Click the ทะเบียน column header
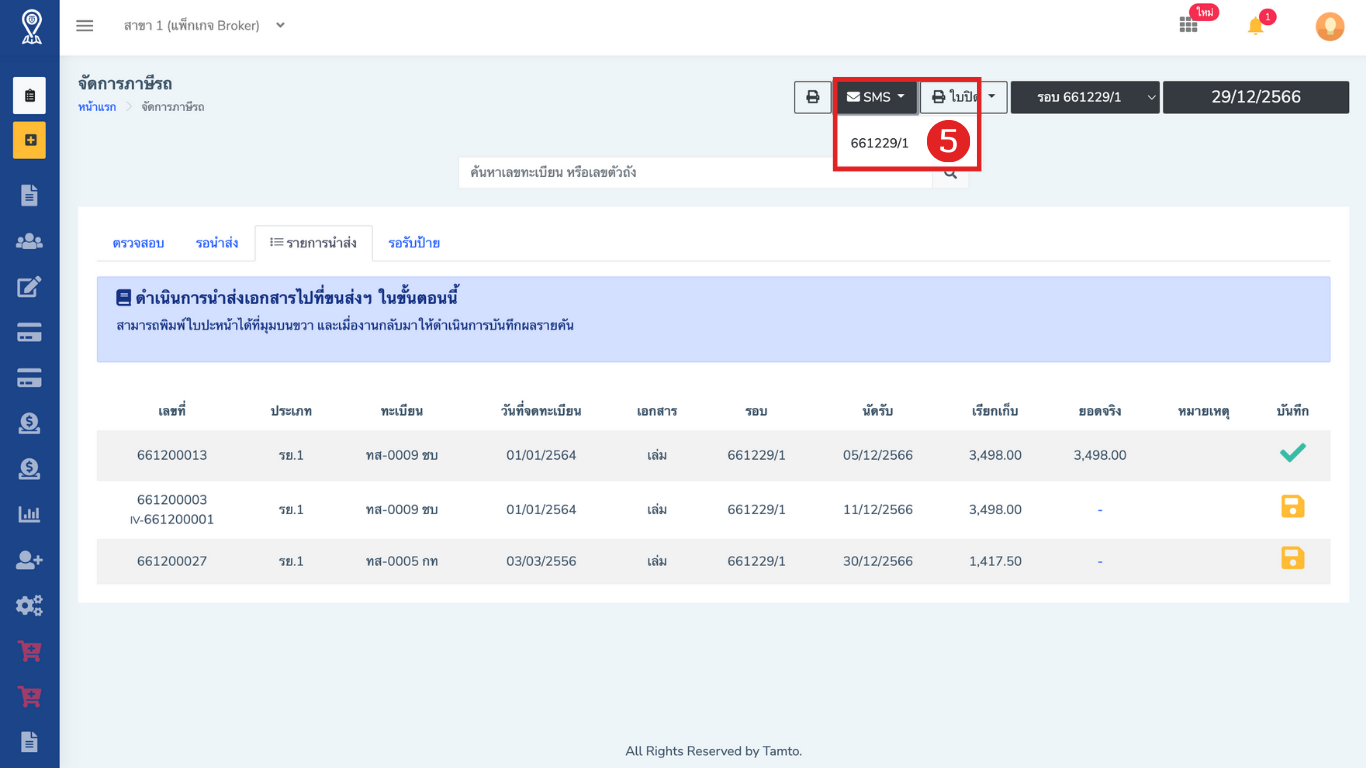The image size is (1366, 768). point(402,411)
